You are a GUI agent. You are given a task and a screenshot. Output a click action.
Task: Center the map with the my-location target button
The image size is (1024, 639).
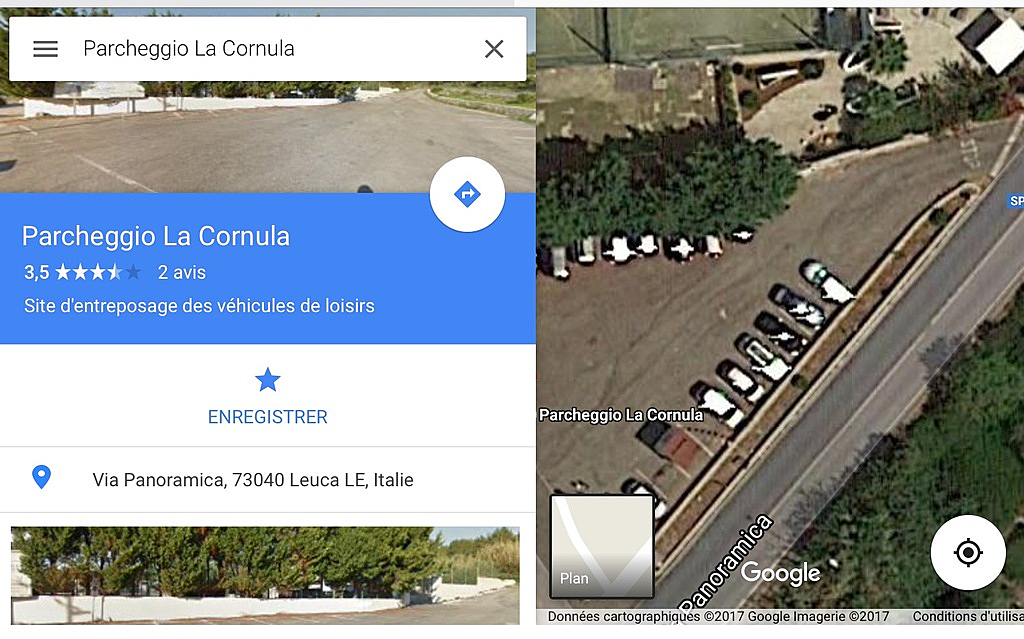[x=968, y=553]
